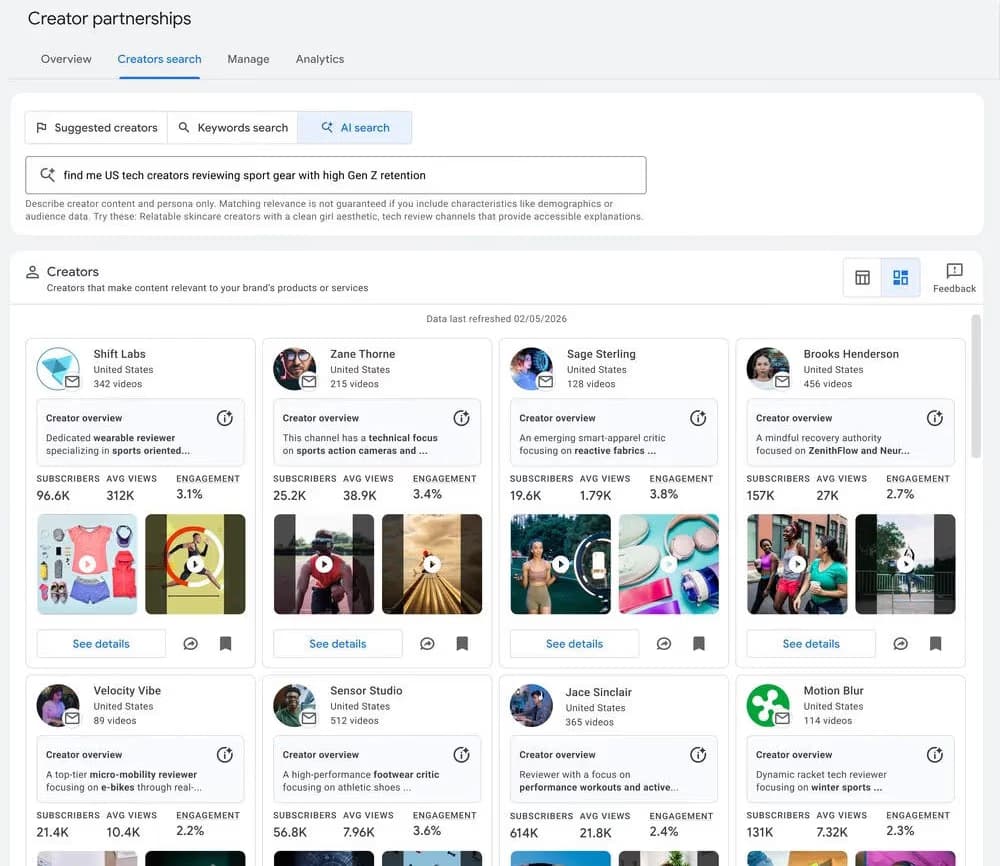This screenshot has width=1000, height=866.
Task: Open Sensor Studio AI overview info icon
Action: 461,755
